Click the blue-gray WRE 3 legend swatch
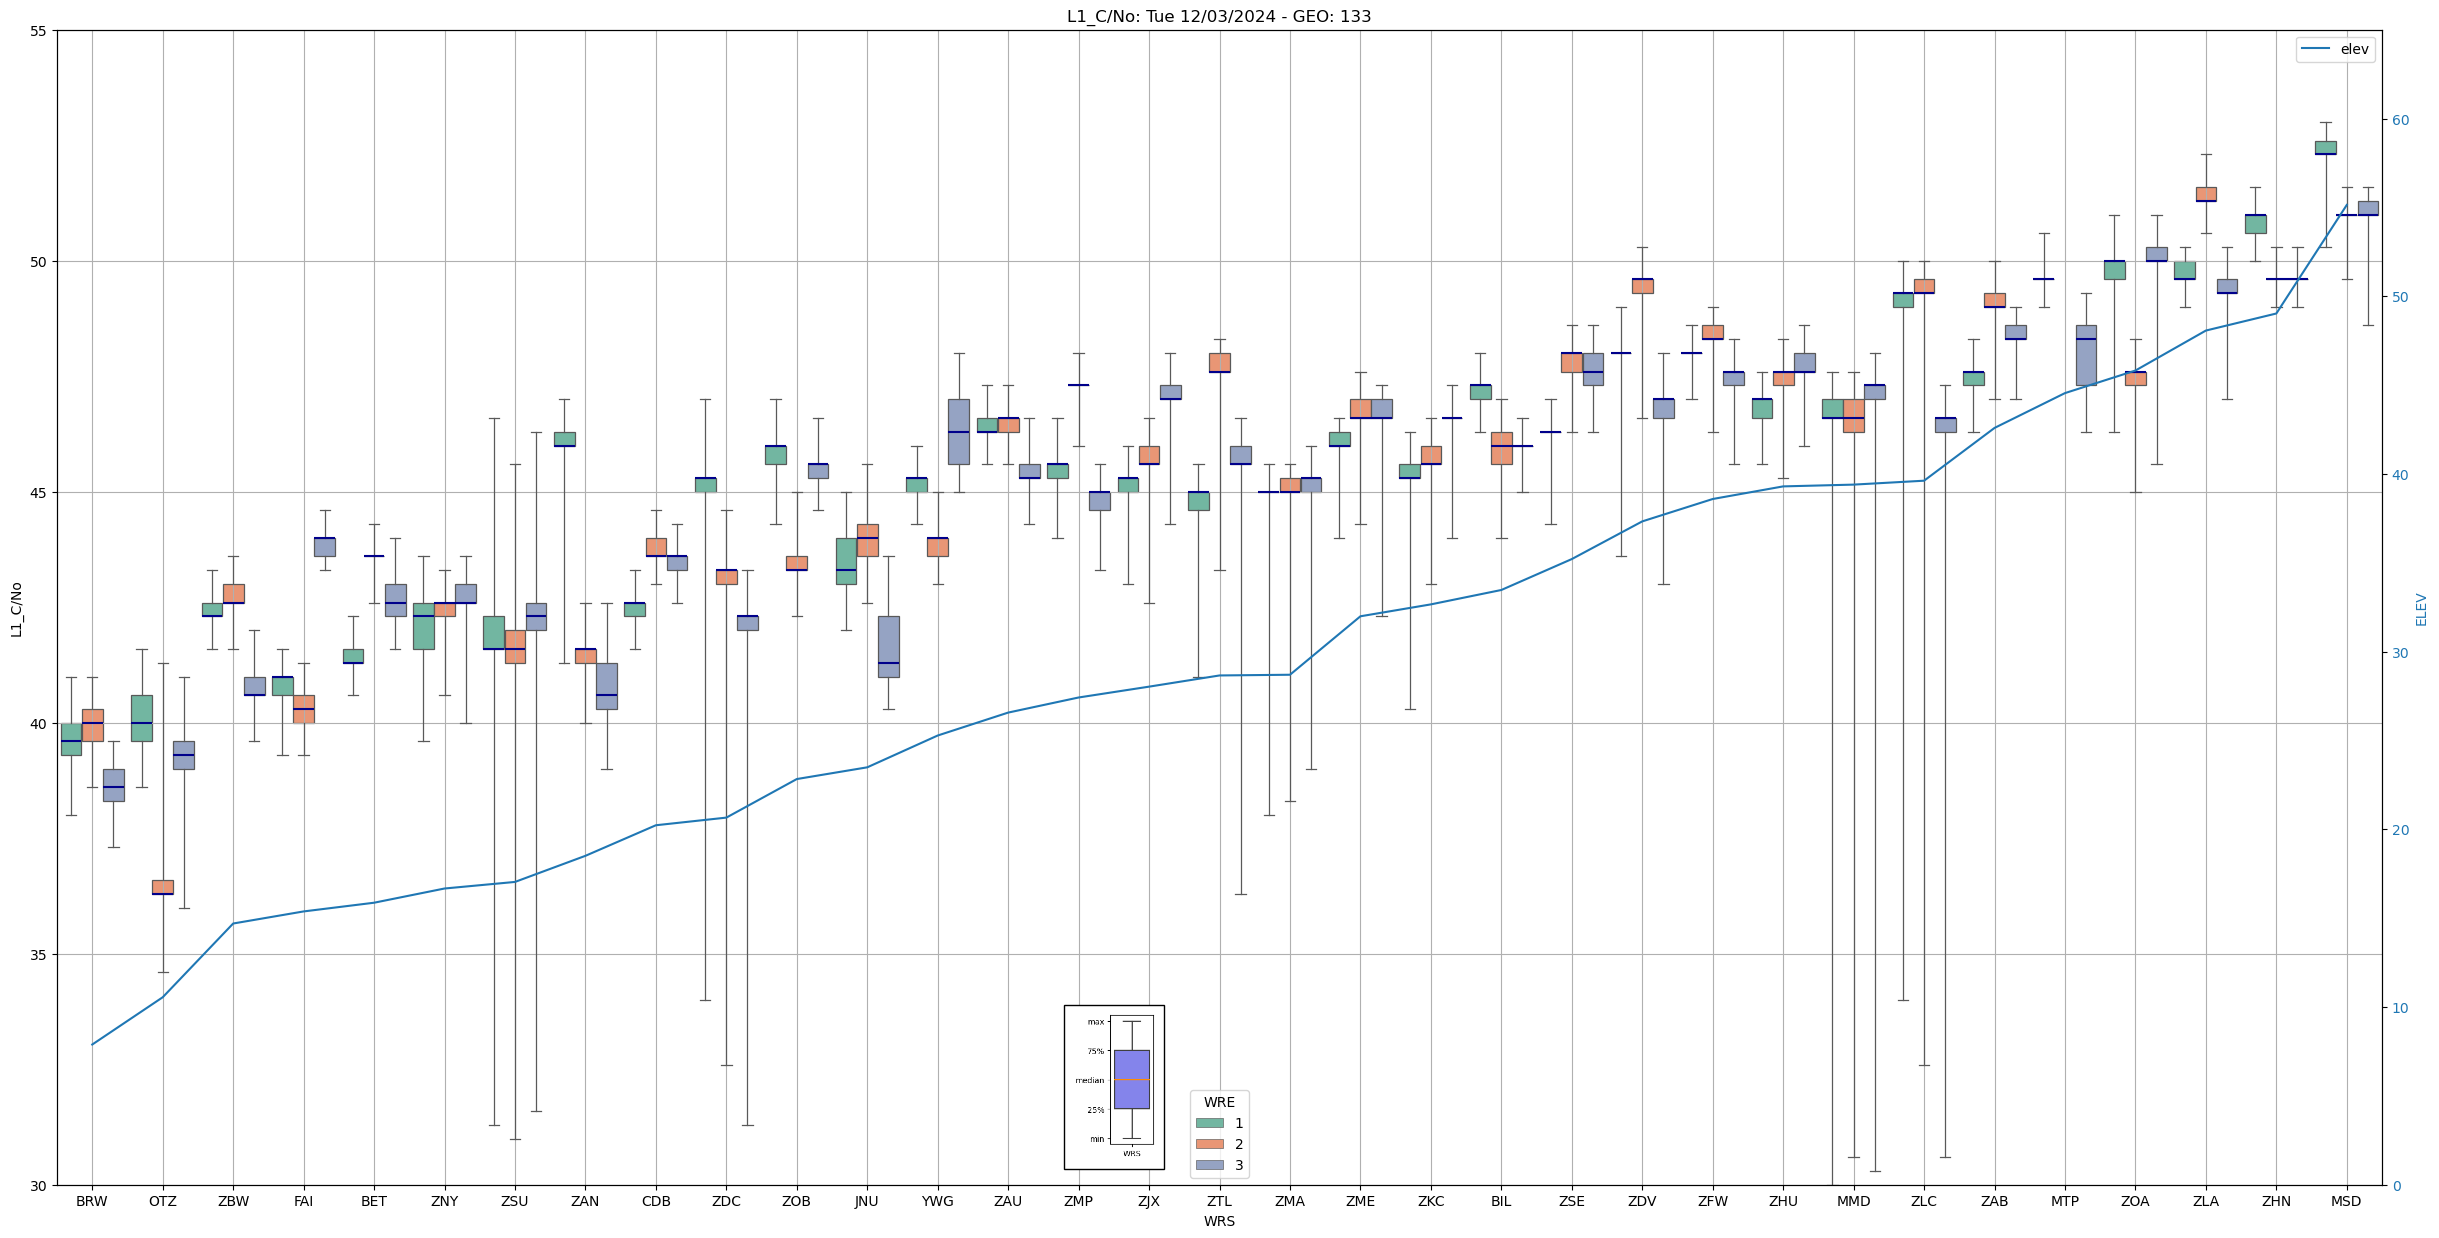This screenshot has height=1238, width=2439. coord(1209,1165)
